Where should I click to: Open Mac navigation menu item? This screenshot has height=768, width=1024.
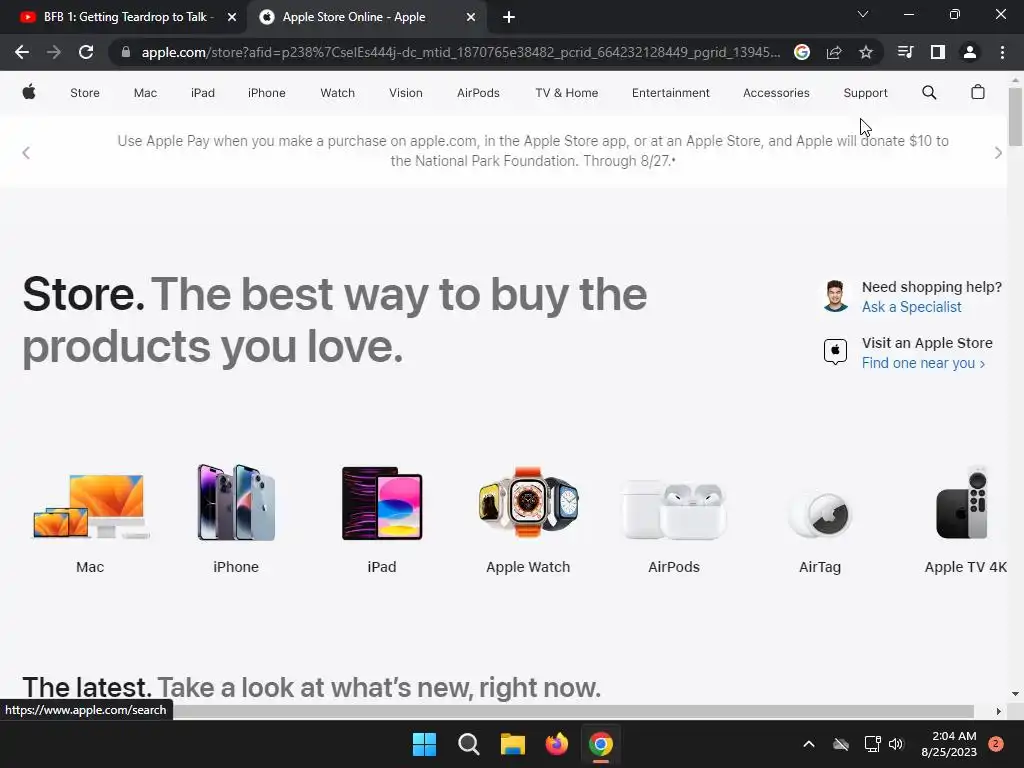(145, 93)
